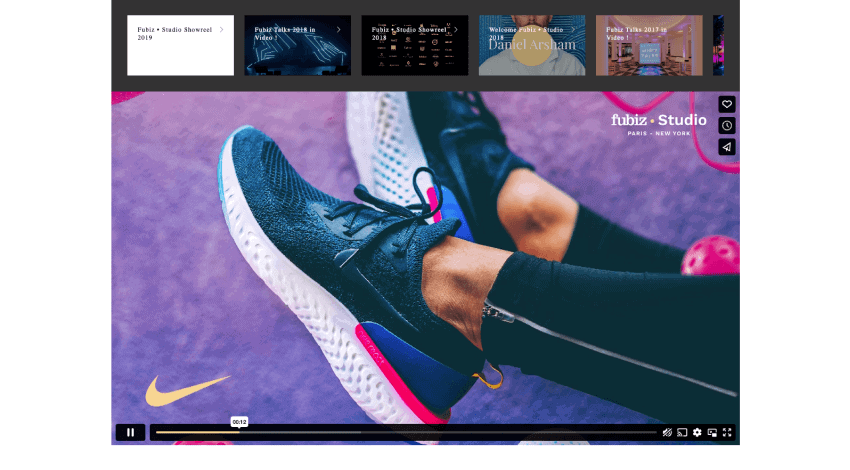
Task: Enable picture-in-picture mode
Action: point(712,432)
